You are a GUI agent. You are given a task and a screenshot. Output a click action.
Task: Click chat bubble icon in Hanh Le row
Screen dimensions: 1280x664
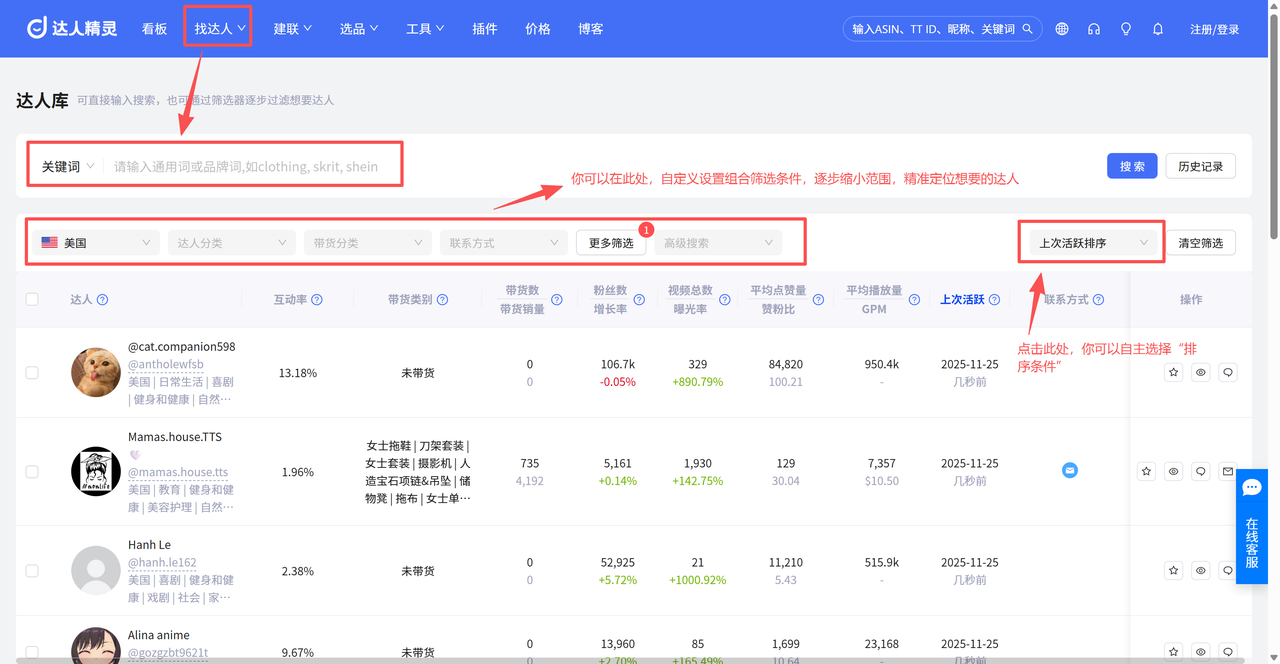pos(1229,570)
